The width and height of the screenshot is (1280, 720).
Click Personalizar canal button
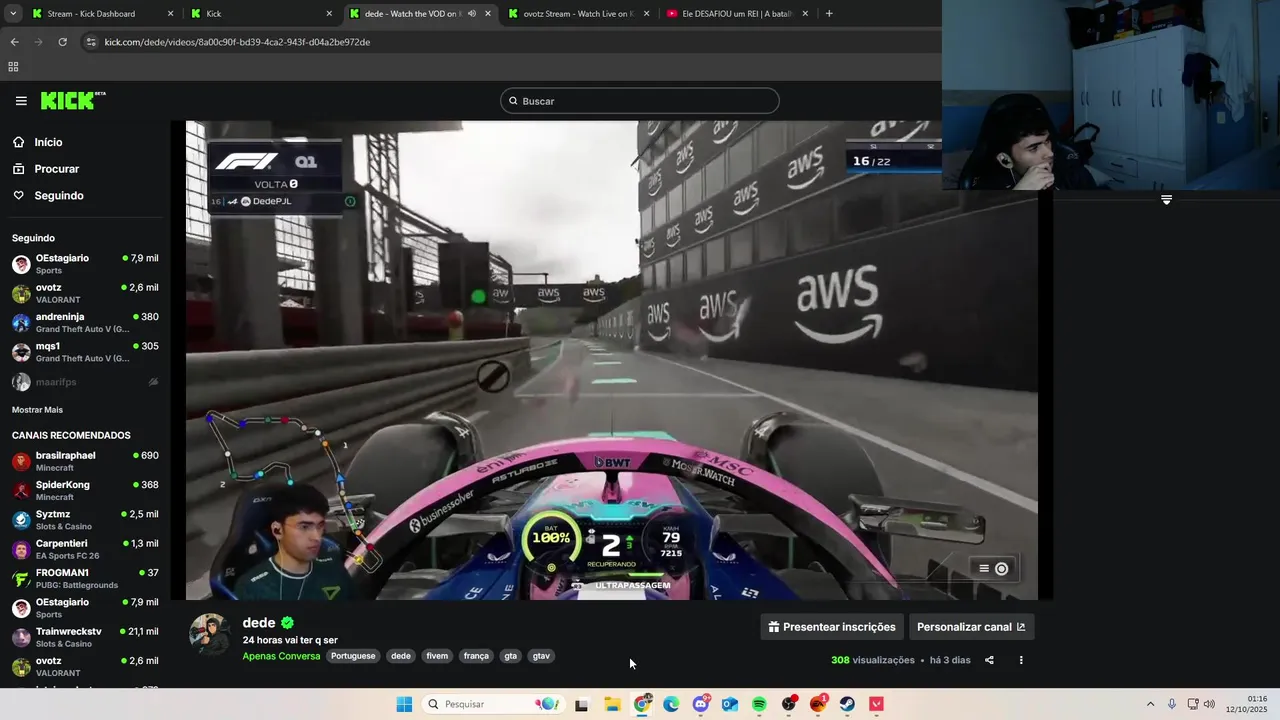(x=971, y=627)
